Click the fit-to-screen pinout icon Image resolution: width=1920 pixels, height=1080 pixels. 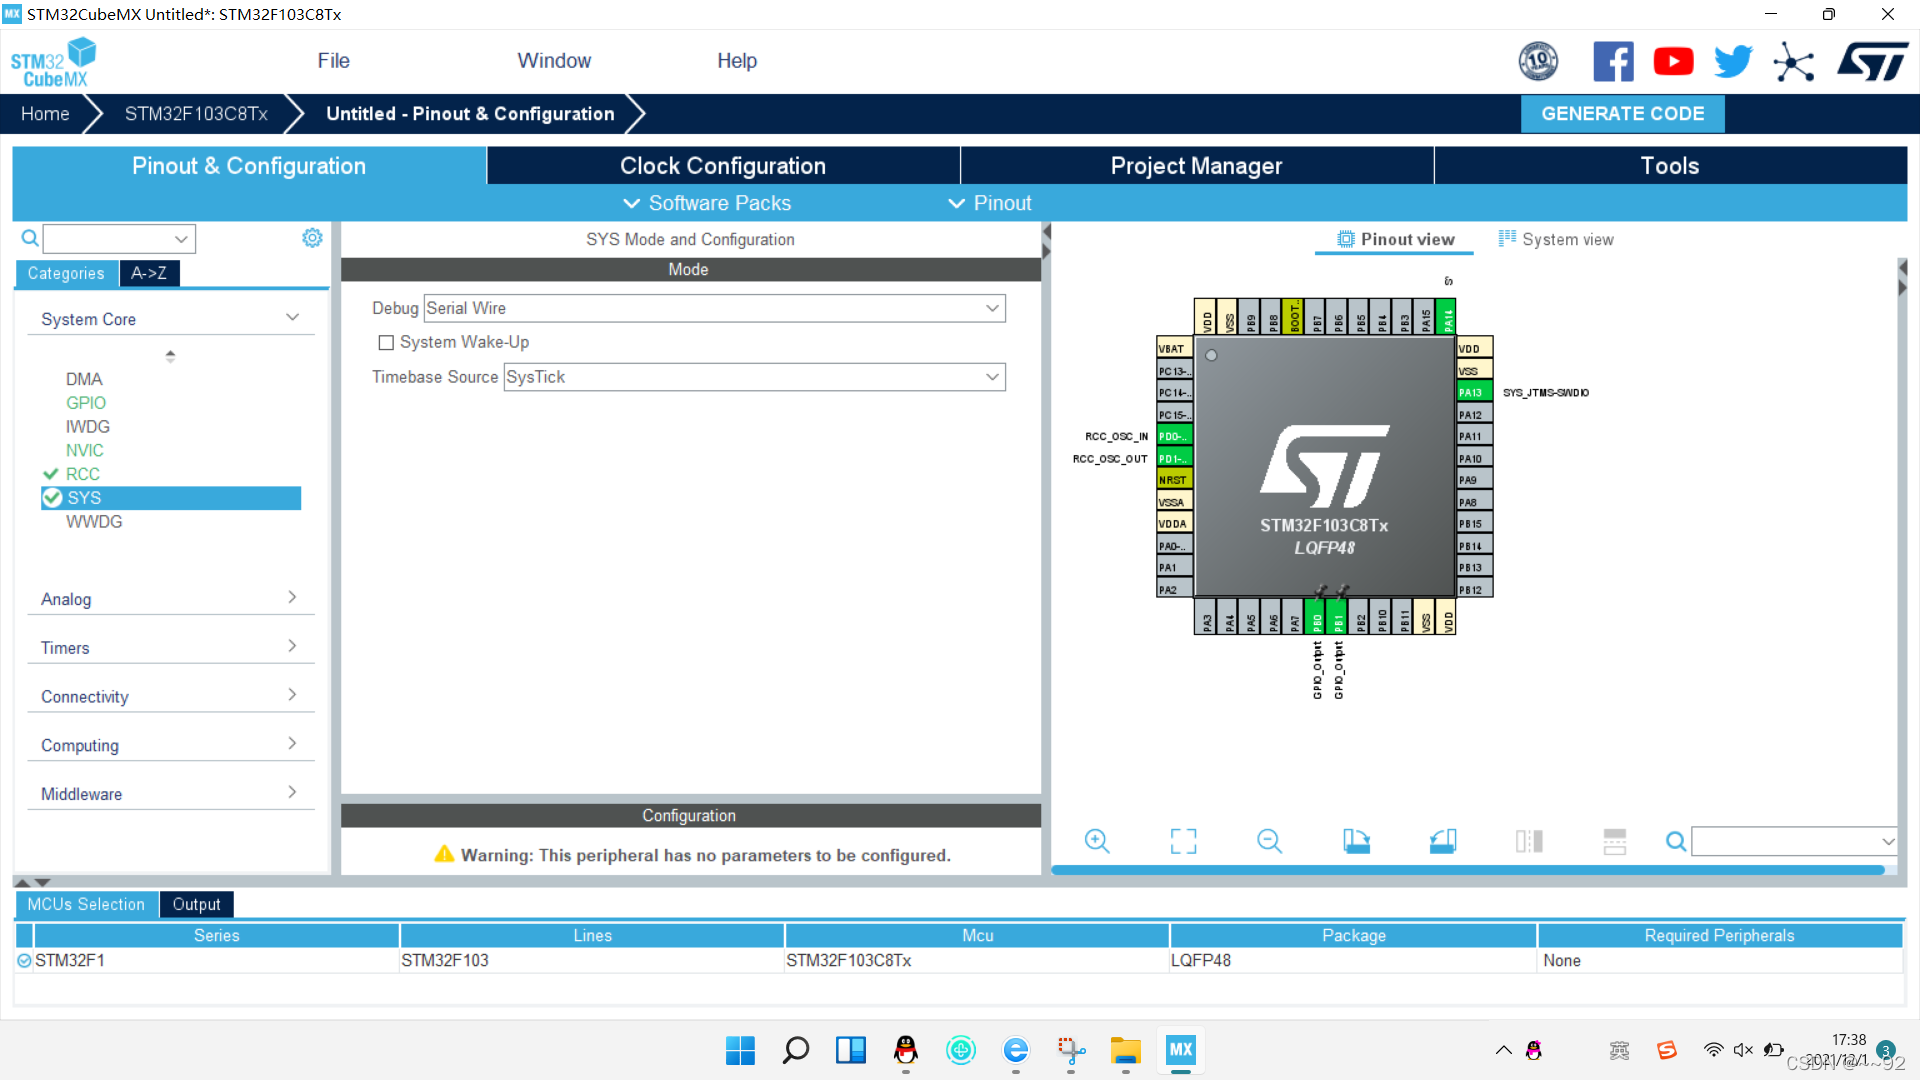click(x=1183, y=841)
